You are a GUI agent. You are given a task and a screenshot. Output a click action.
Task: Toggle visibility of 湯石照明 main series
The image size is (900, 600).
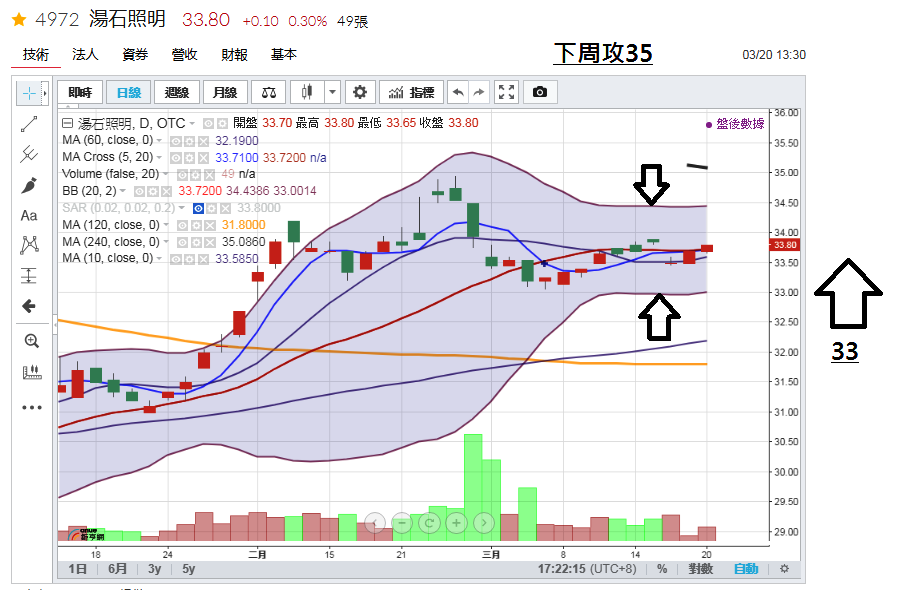coord(208,123)
